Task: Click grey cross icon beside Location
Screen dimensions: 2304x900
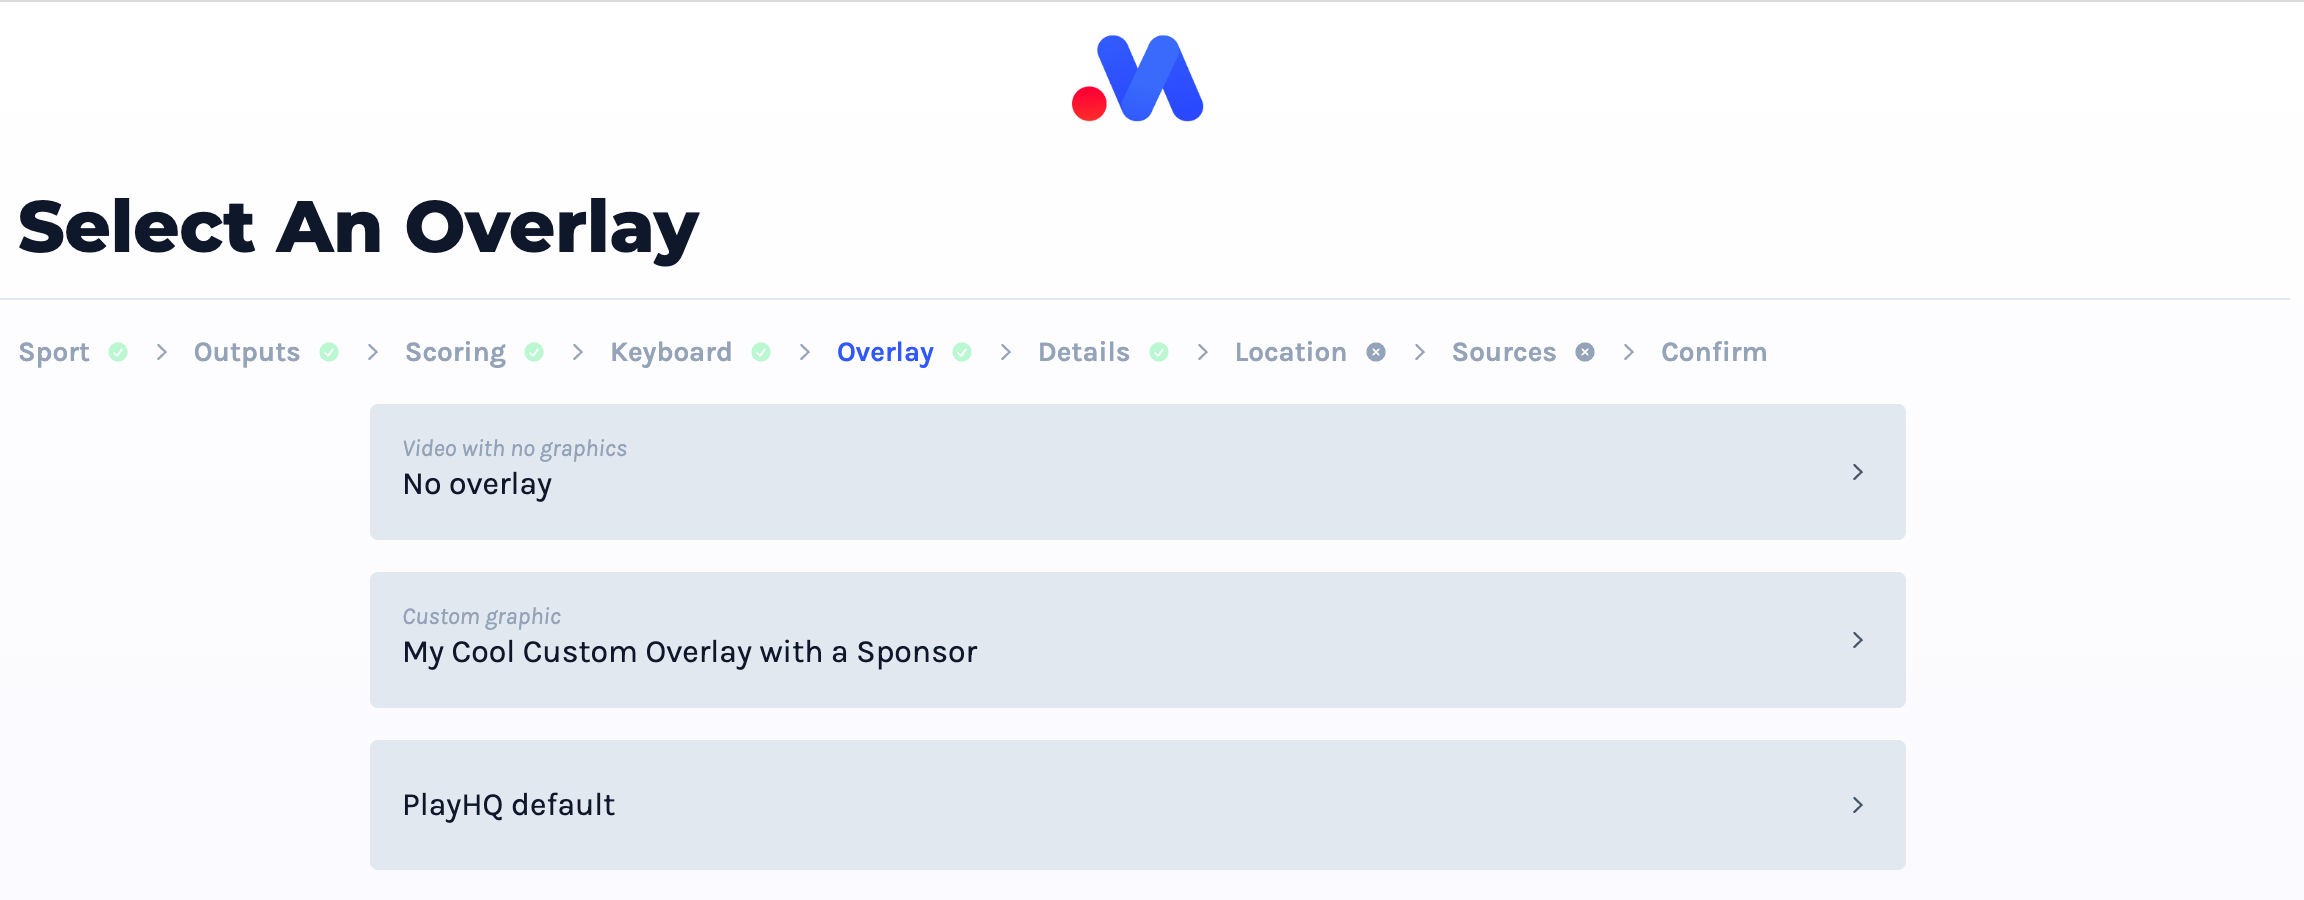Action: [x=1376, y=352]
